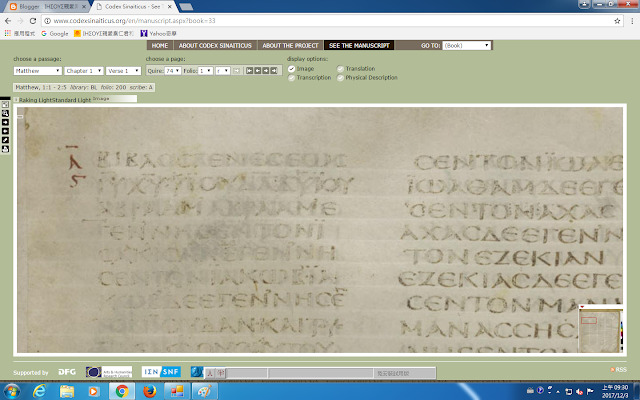Viewport: 640px width, 400px height.
Task: Close the Blogger browser tab
Action: click(x=84, y=7)
